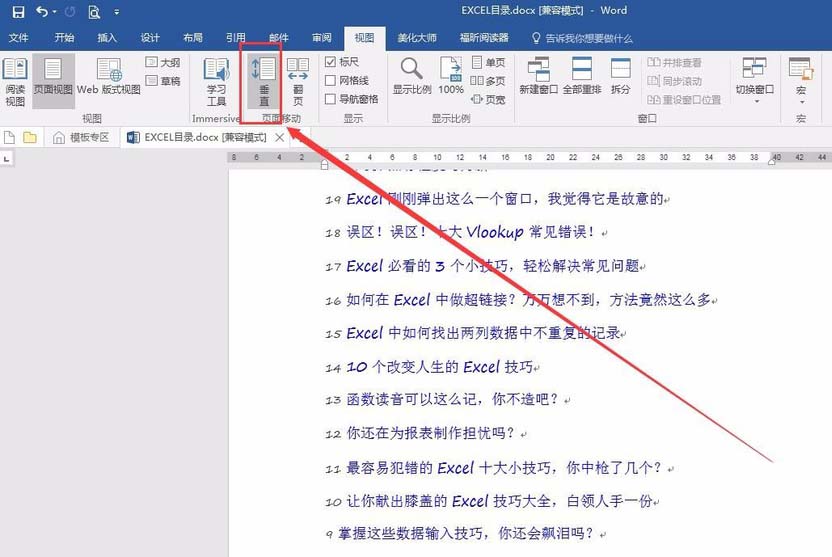Switch to 大纲 outline view
832x557 pixels.
(x=163, y=62)
